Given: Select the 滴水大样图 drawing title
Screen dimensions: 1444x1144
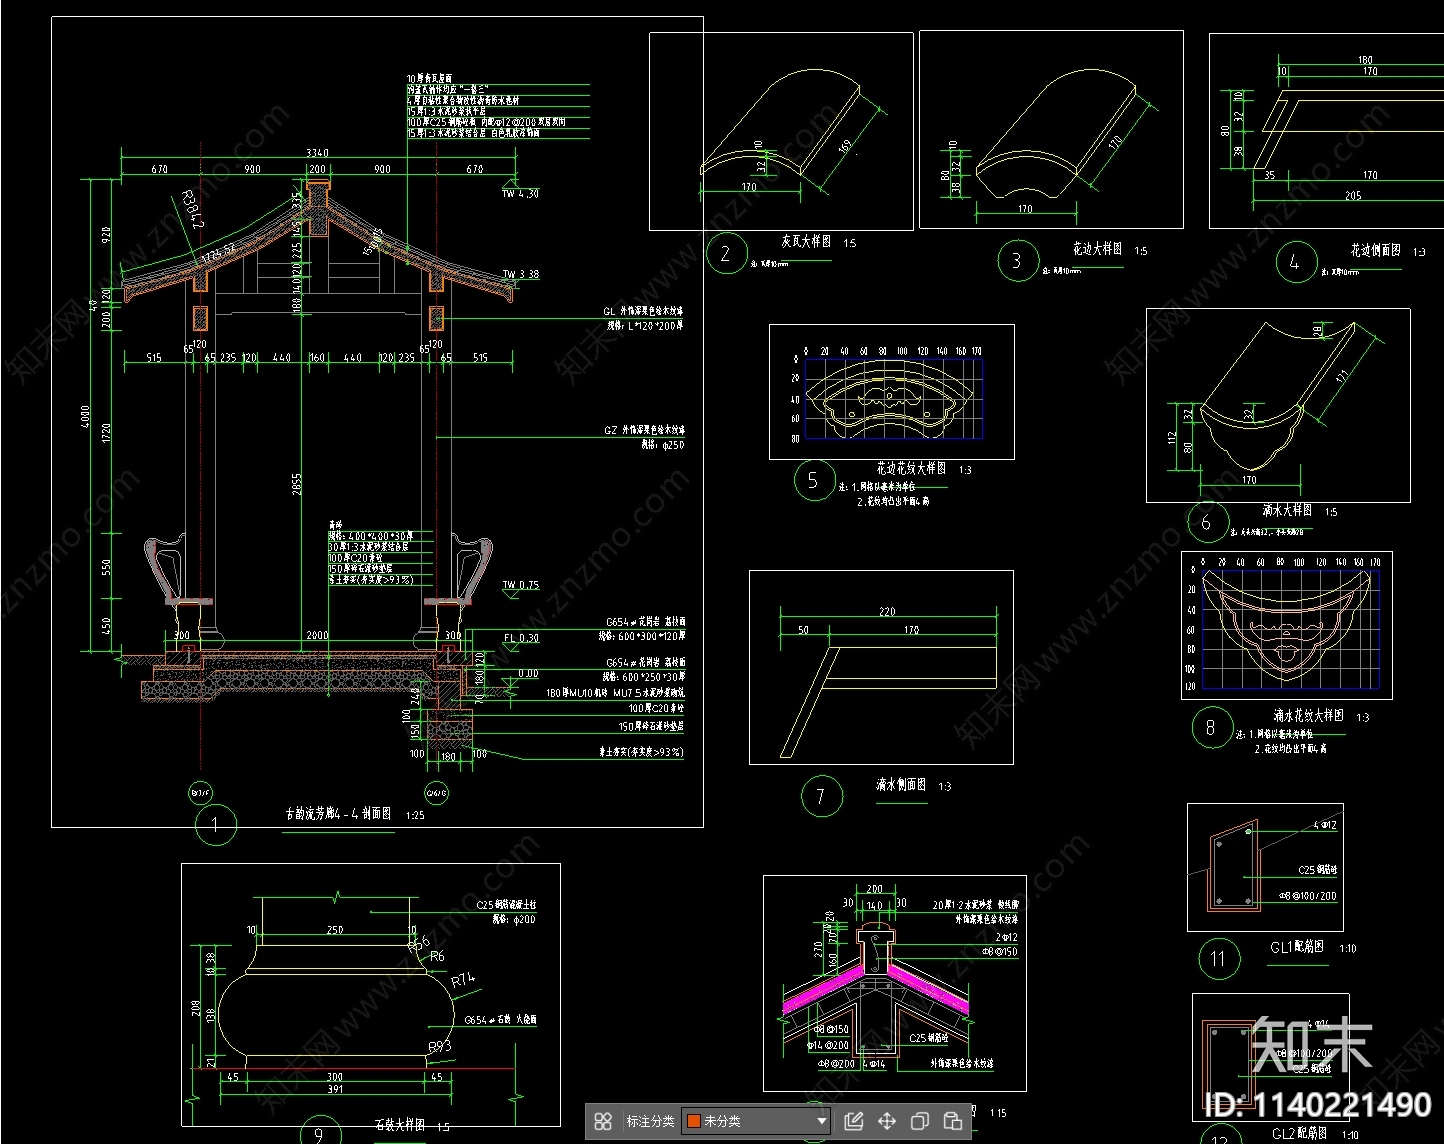Looking at the screenshot, I should pos(1287,510).
